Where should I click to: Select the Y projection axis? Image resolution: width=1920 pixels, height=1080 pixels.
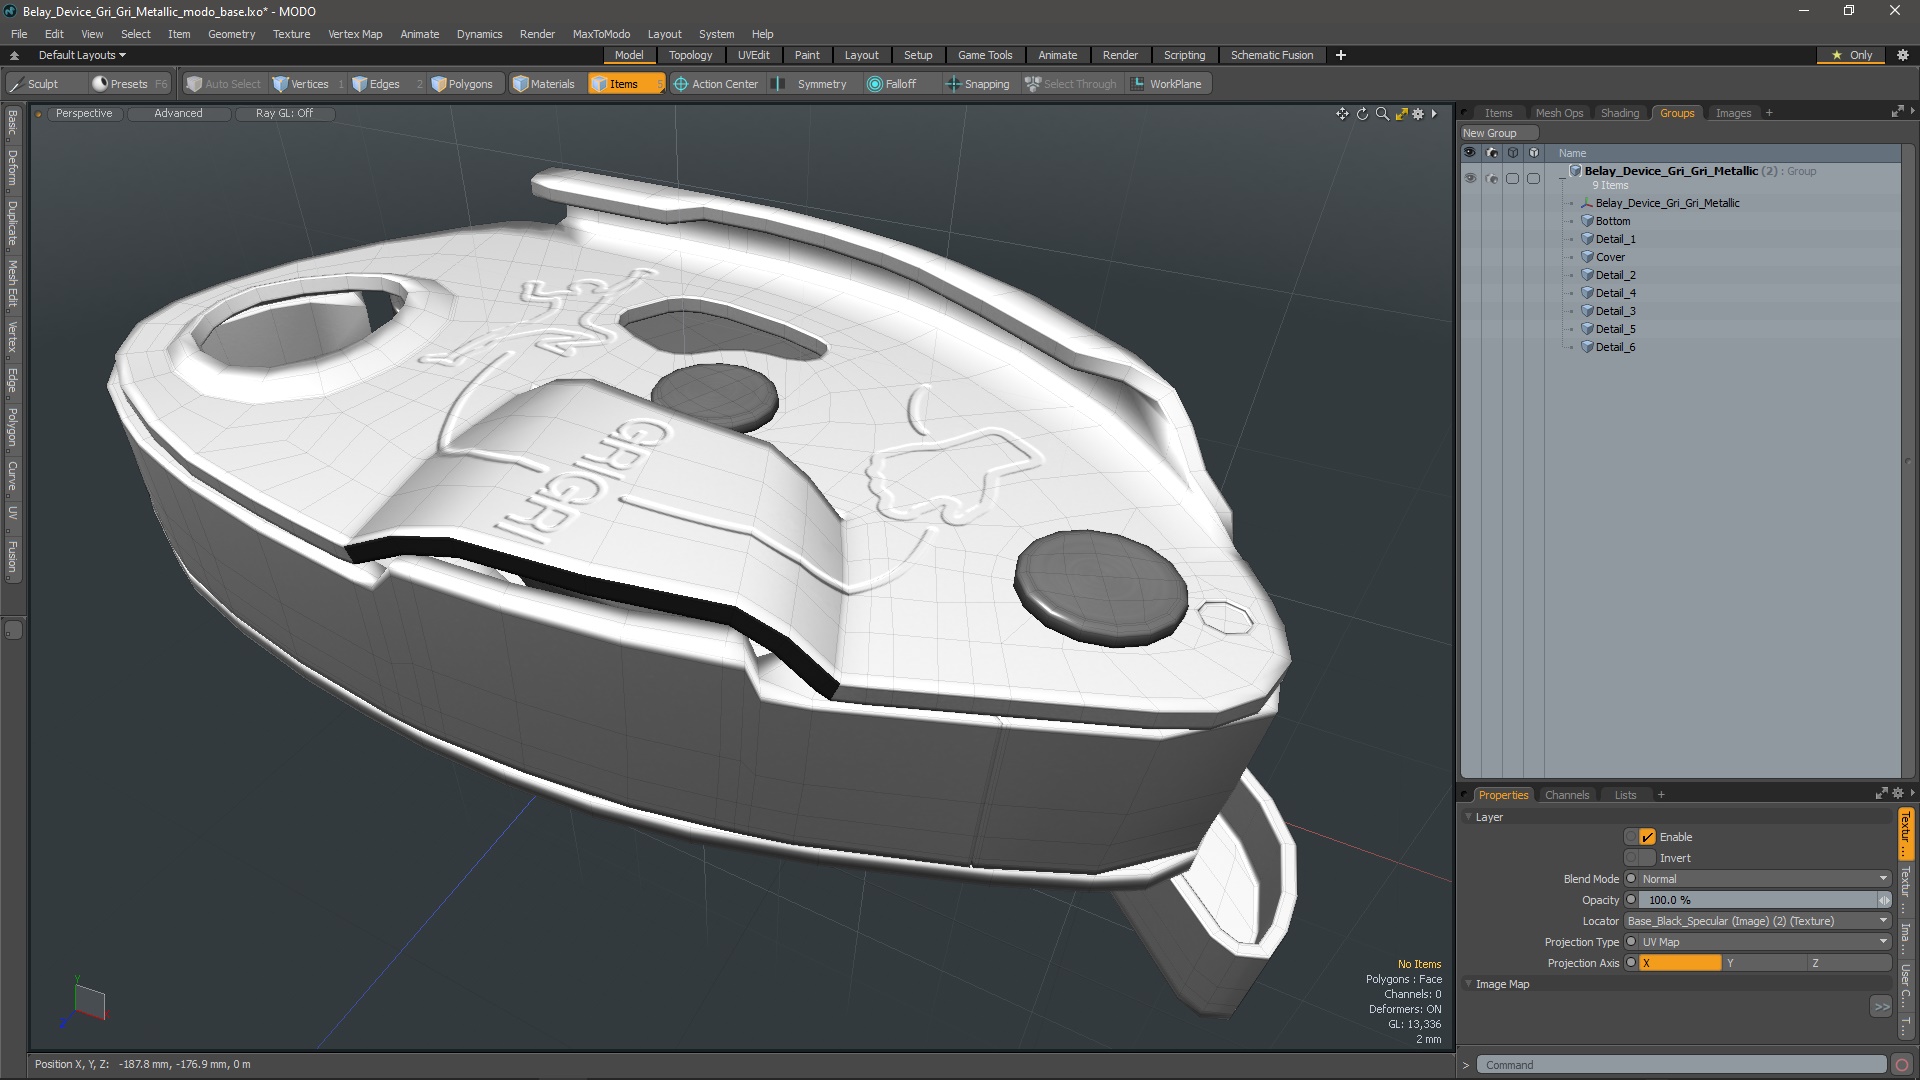point(1765,963)
